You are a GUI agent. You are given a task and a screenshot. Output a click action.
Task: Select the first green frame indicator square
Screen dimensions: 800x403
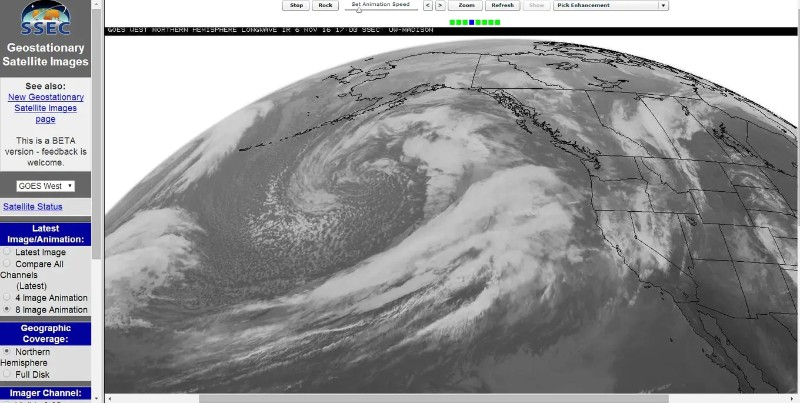(453, 22)
